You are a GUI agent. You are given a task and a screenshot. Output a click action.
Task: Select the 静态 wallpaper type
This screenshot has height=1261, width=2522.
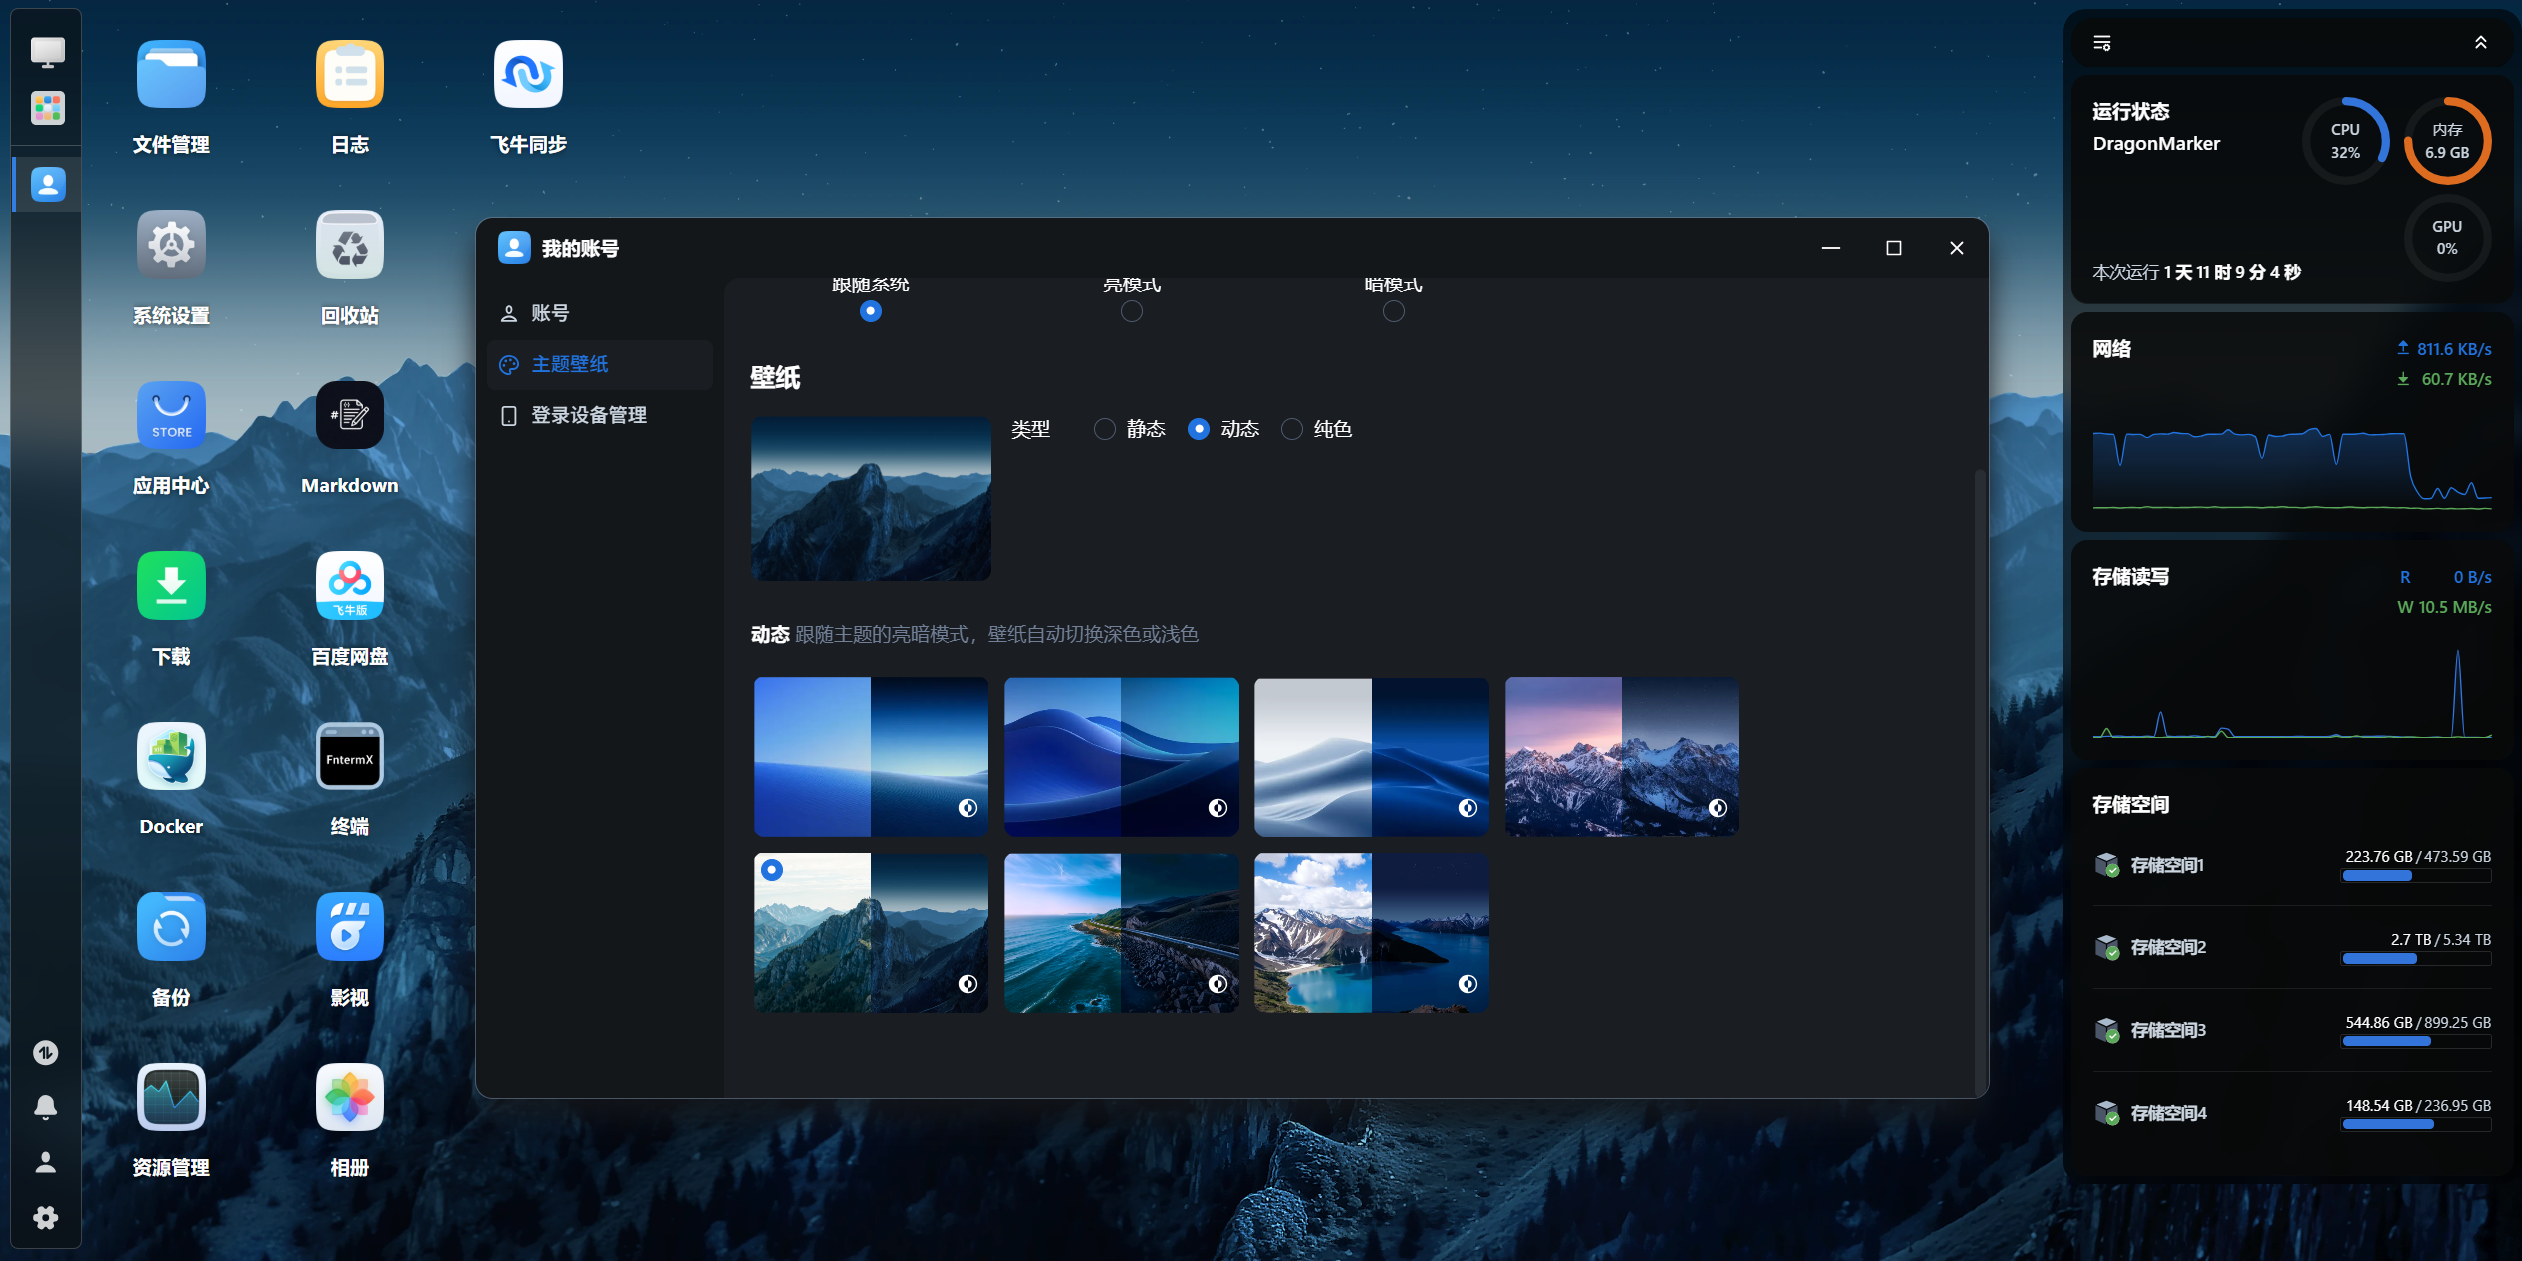tap(1104, 429)
